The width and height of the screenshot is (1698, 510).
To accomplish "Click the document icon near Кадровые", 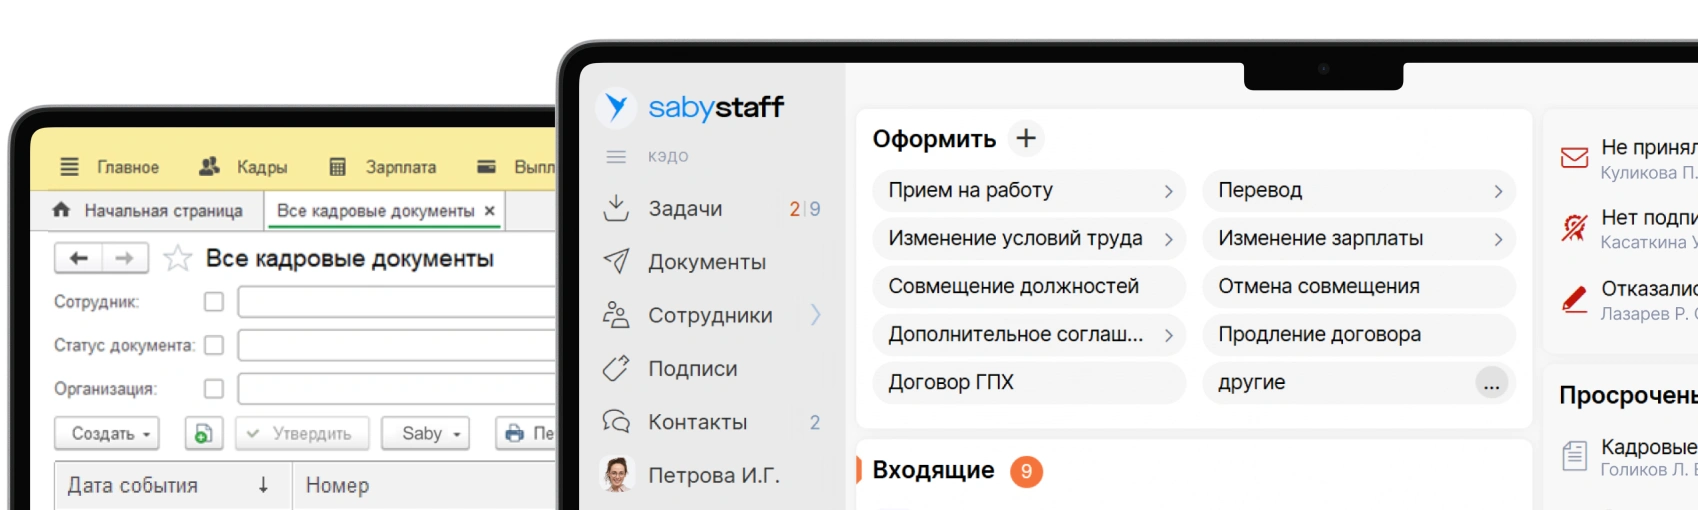I will tap(1574, 456).
